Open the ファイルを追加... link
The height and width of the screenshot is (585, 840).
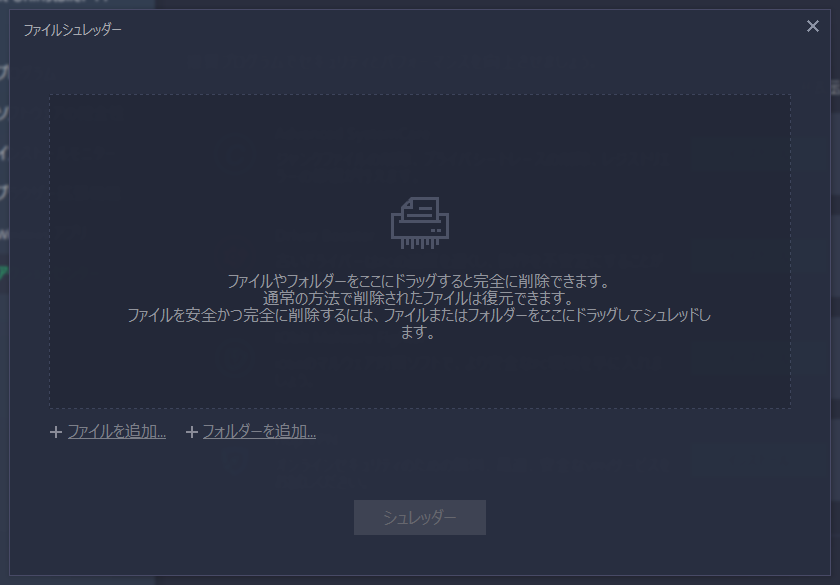[117, 431]
